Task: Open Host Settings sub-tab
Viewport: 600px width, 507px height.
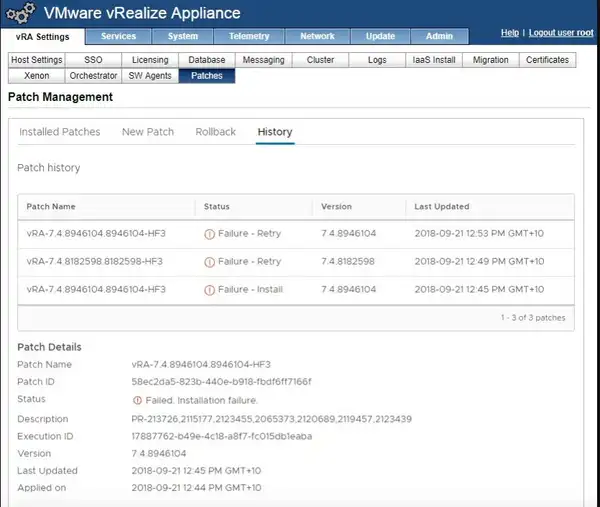Action: coord(37,60)
